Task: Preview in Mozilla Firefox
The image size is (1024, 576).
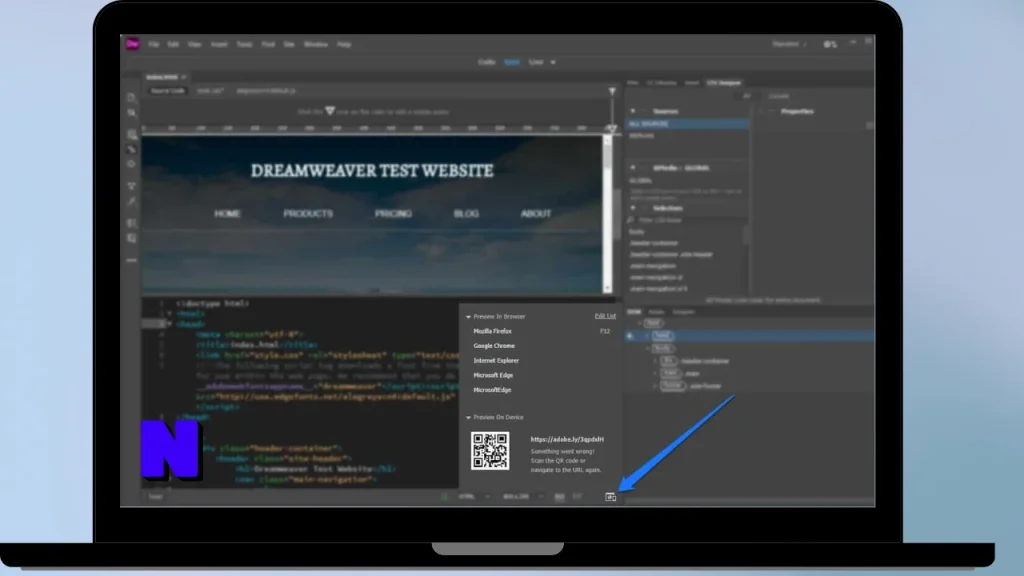Action: pos(492,331)
